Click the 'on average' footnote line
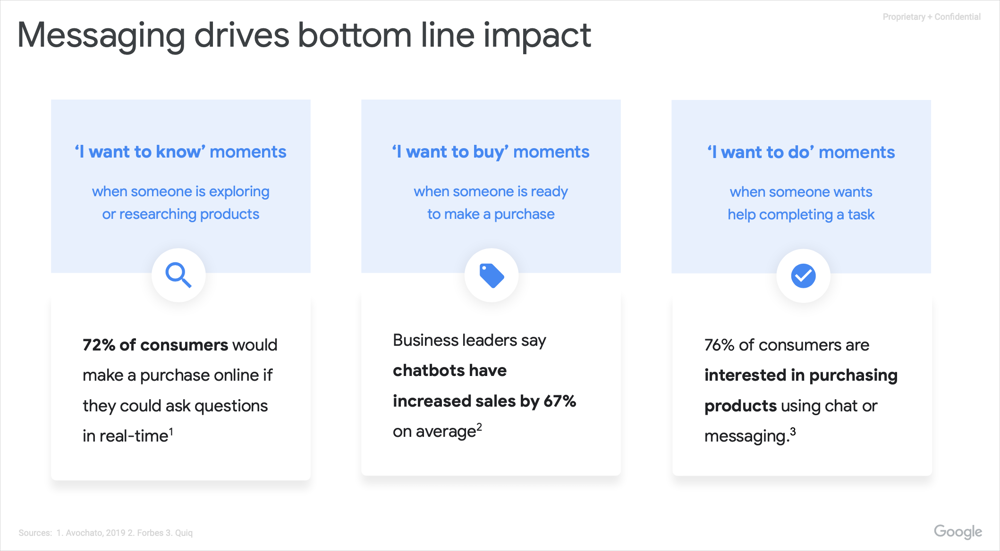Image resolution: width=1000 pixels, height=551 pixels. click(x=438, y=432)
